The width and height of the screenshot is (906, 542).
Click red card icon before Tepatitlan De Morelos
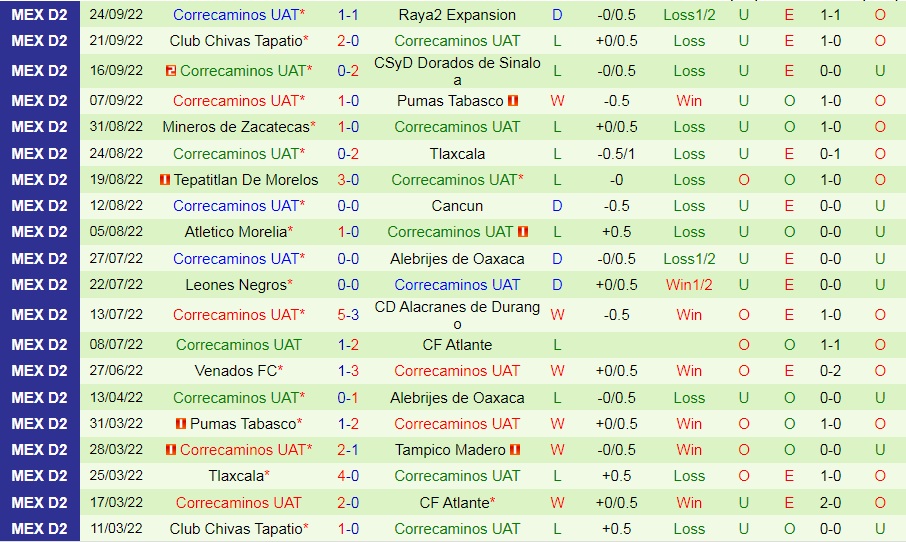[165, 180]
